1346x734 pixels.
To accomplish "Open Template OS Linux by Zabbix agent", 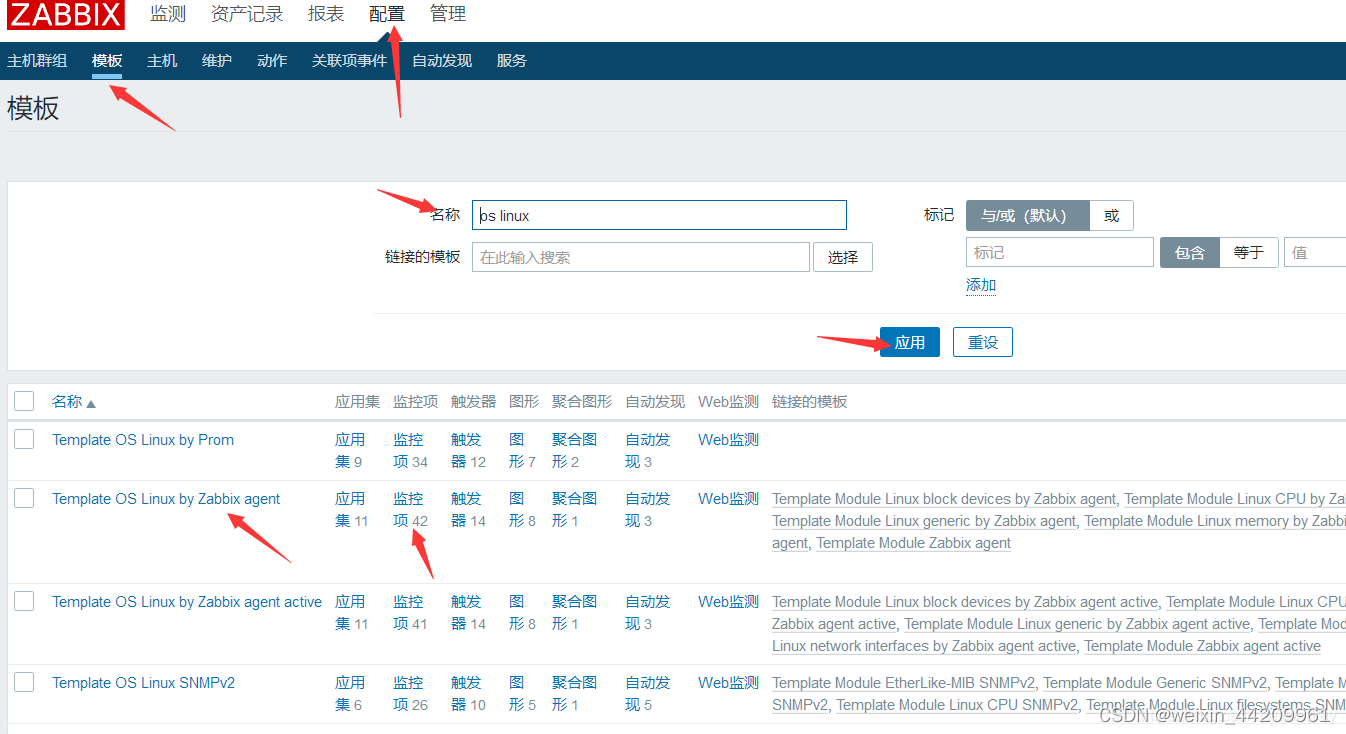I will (166, 499).
